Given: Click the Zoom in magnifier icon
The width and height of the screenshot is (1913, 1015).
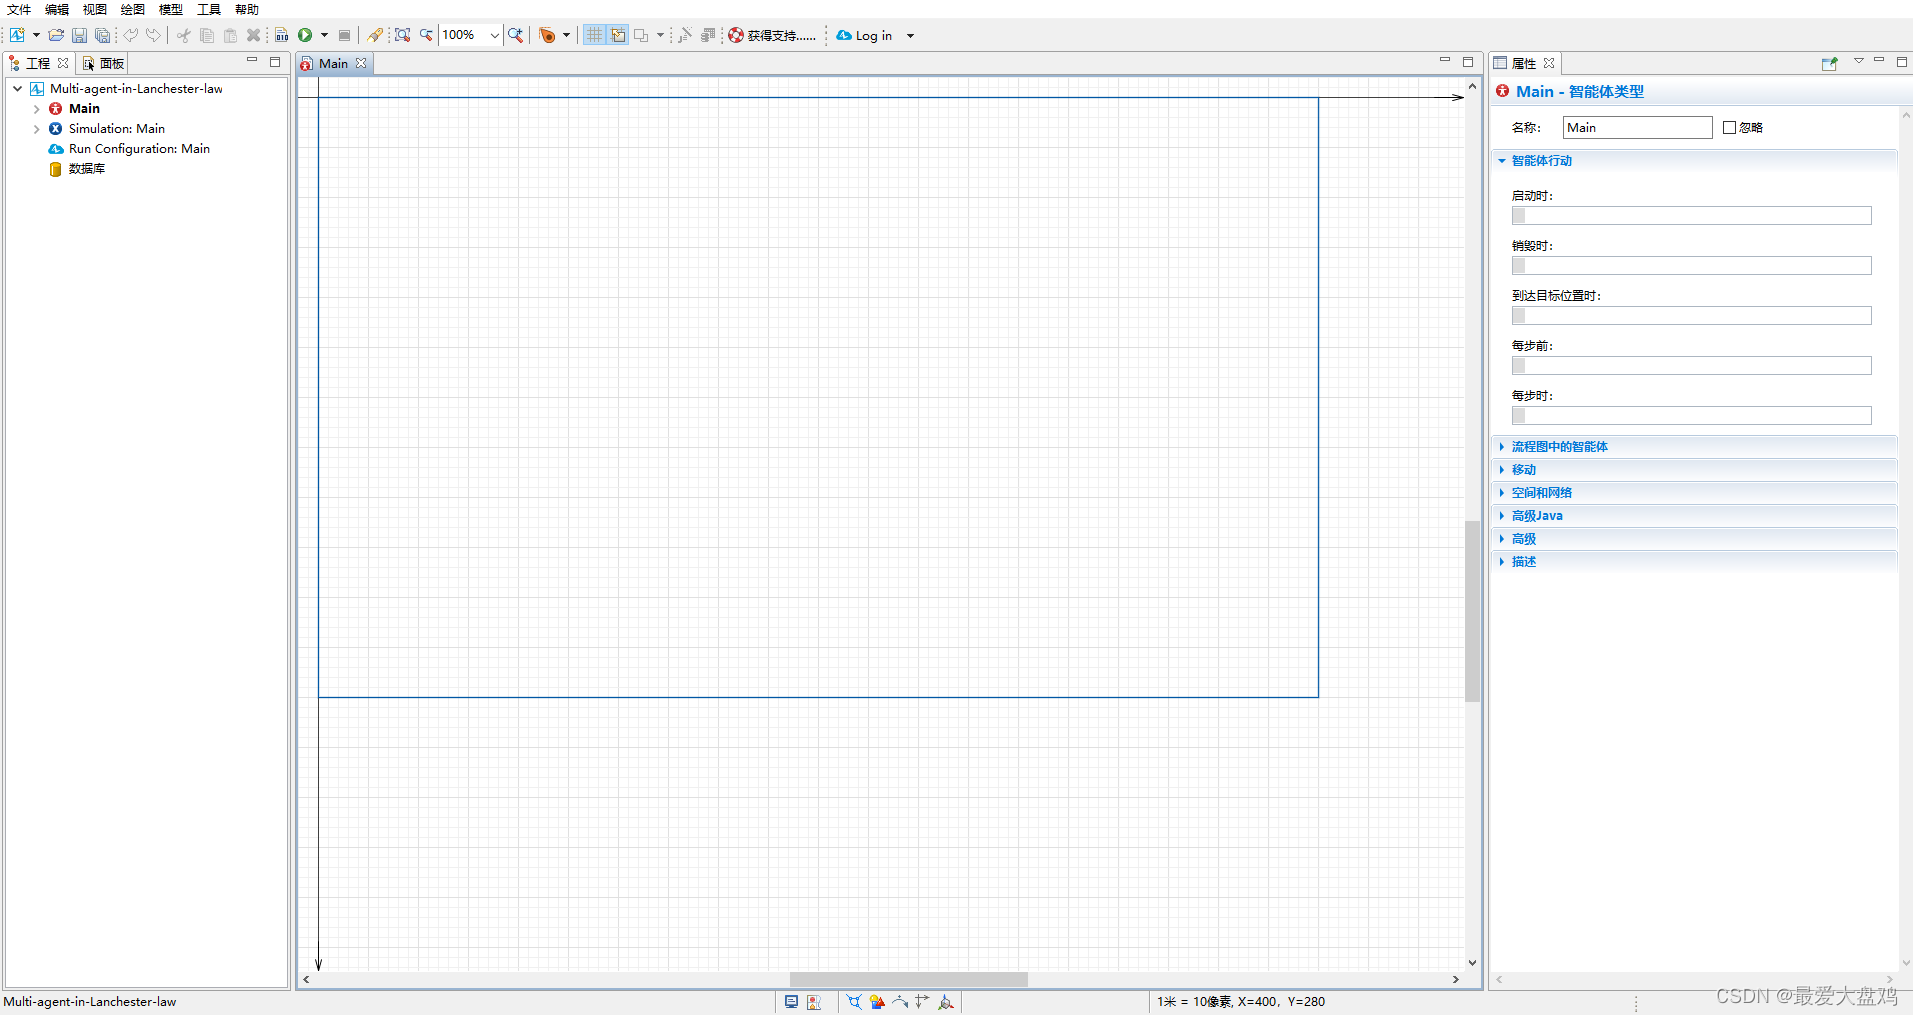Looking at the screenshot, I should (516, 35).
